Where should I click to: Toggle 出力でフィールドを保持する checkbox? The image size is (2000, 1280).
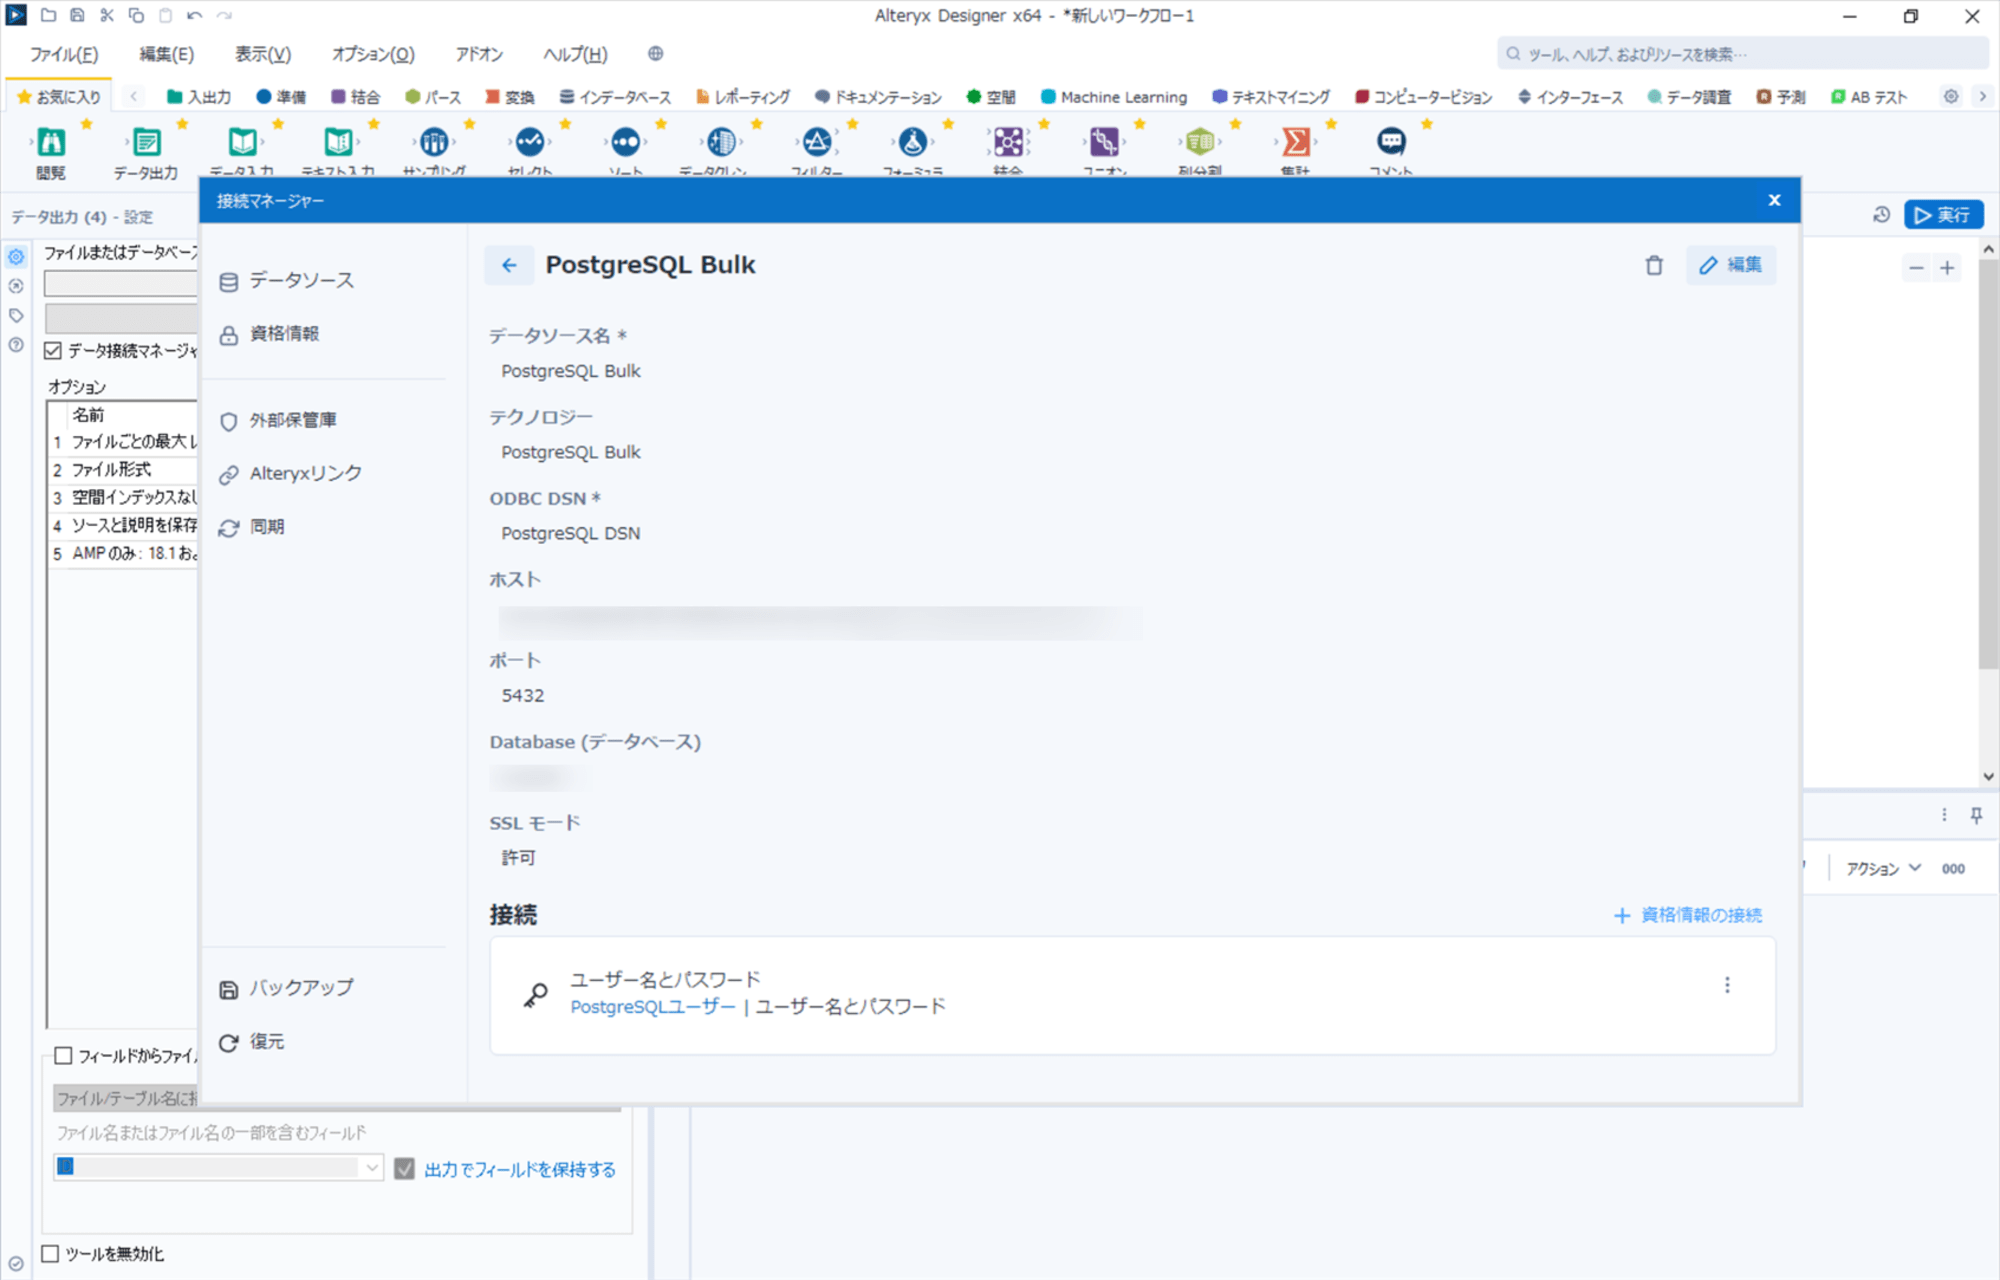click(404, 1168)
